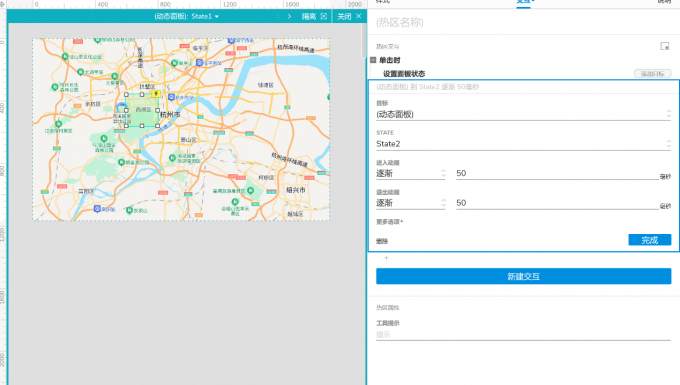Click the 完成 done button
The width and height of the screenshot is (680, 385).
click(650, 240)
